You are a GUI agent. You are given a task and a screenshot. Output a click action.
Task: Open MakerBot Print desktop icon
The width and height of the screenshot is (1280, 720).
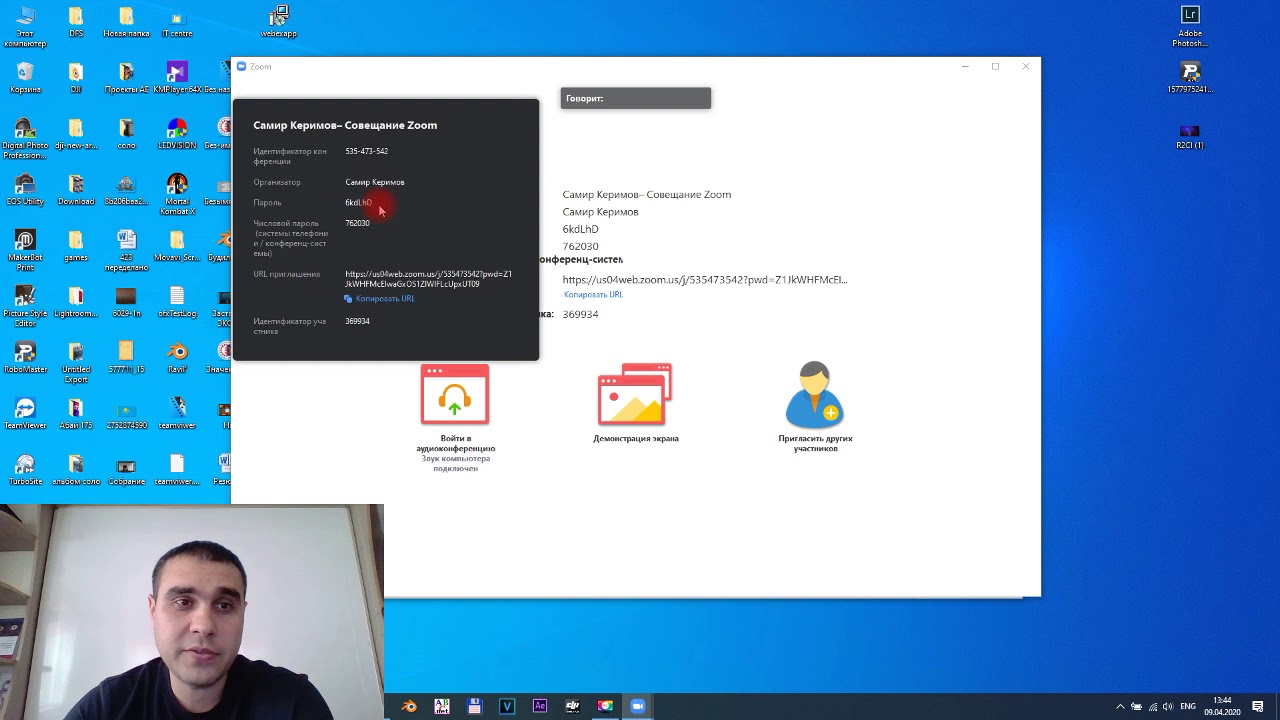pos(25,250)
